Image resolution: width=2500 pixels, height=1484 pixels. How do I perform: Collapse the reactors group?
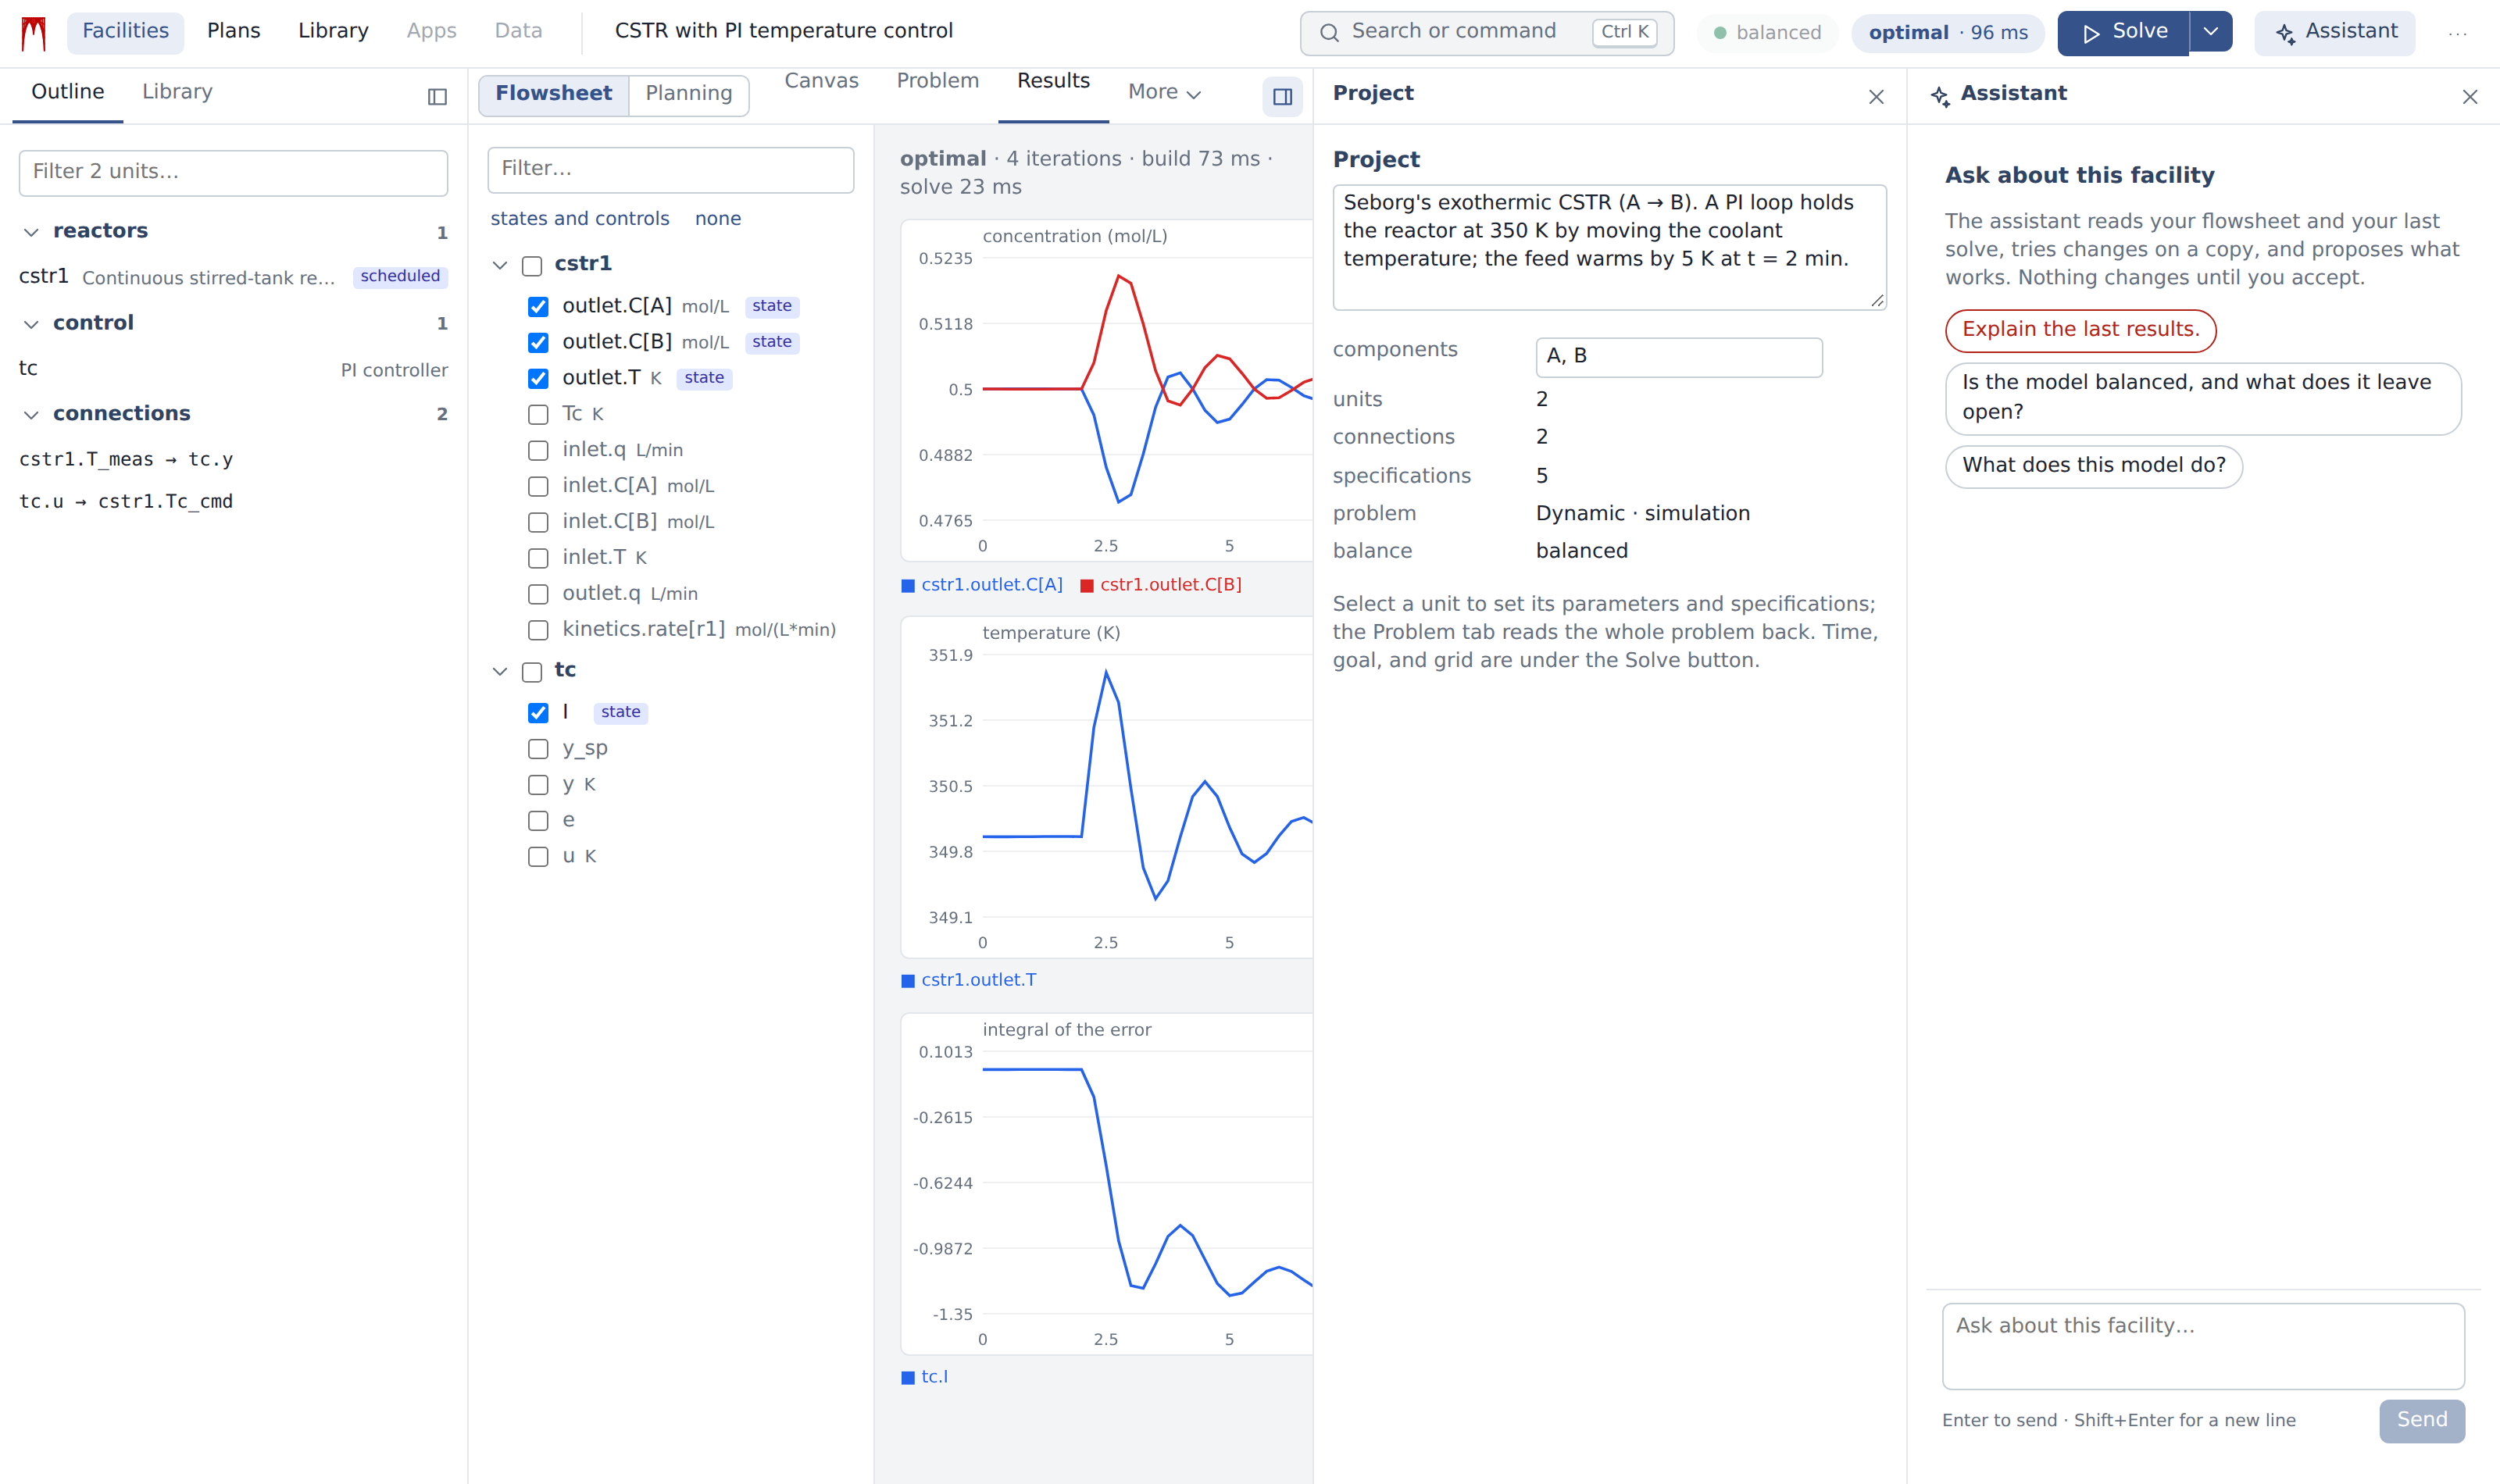31,232
